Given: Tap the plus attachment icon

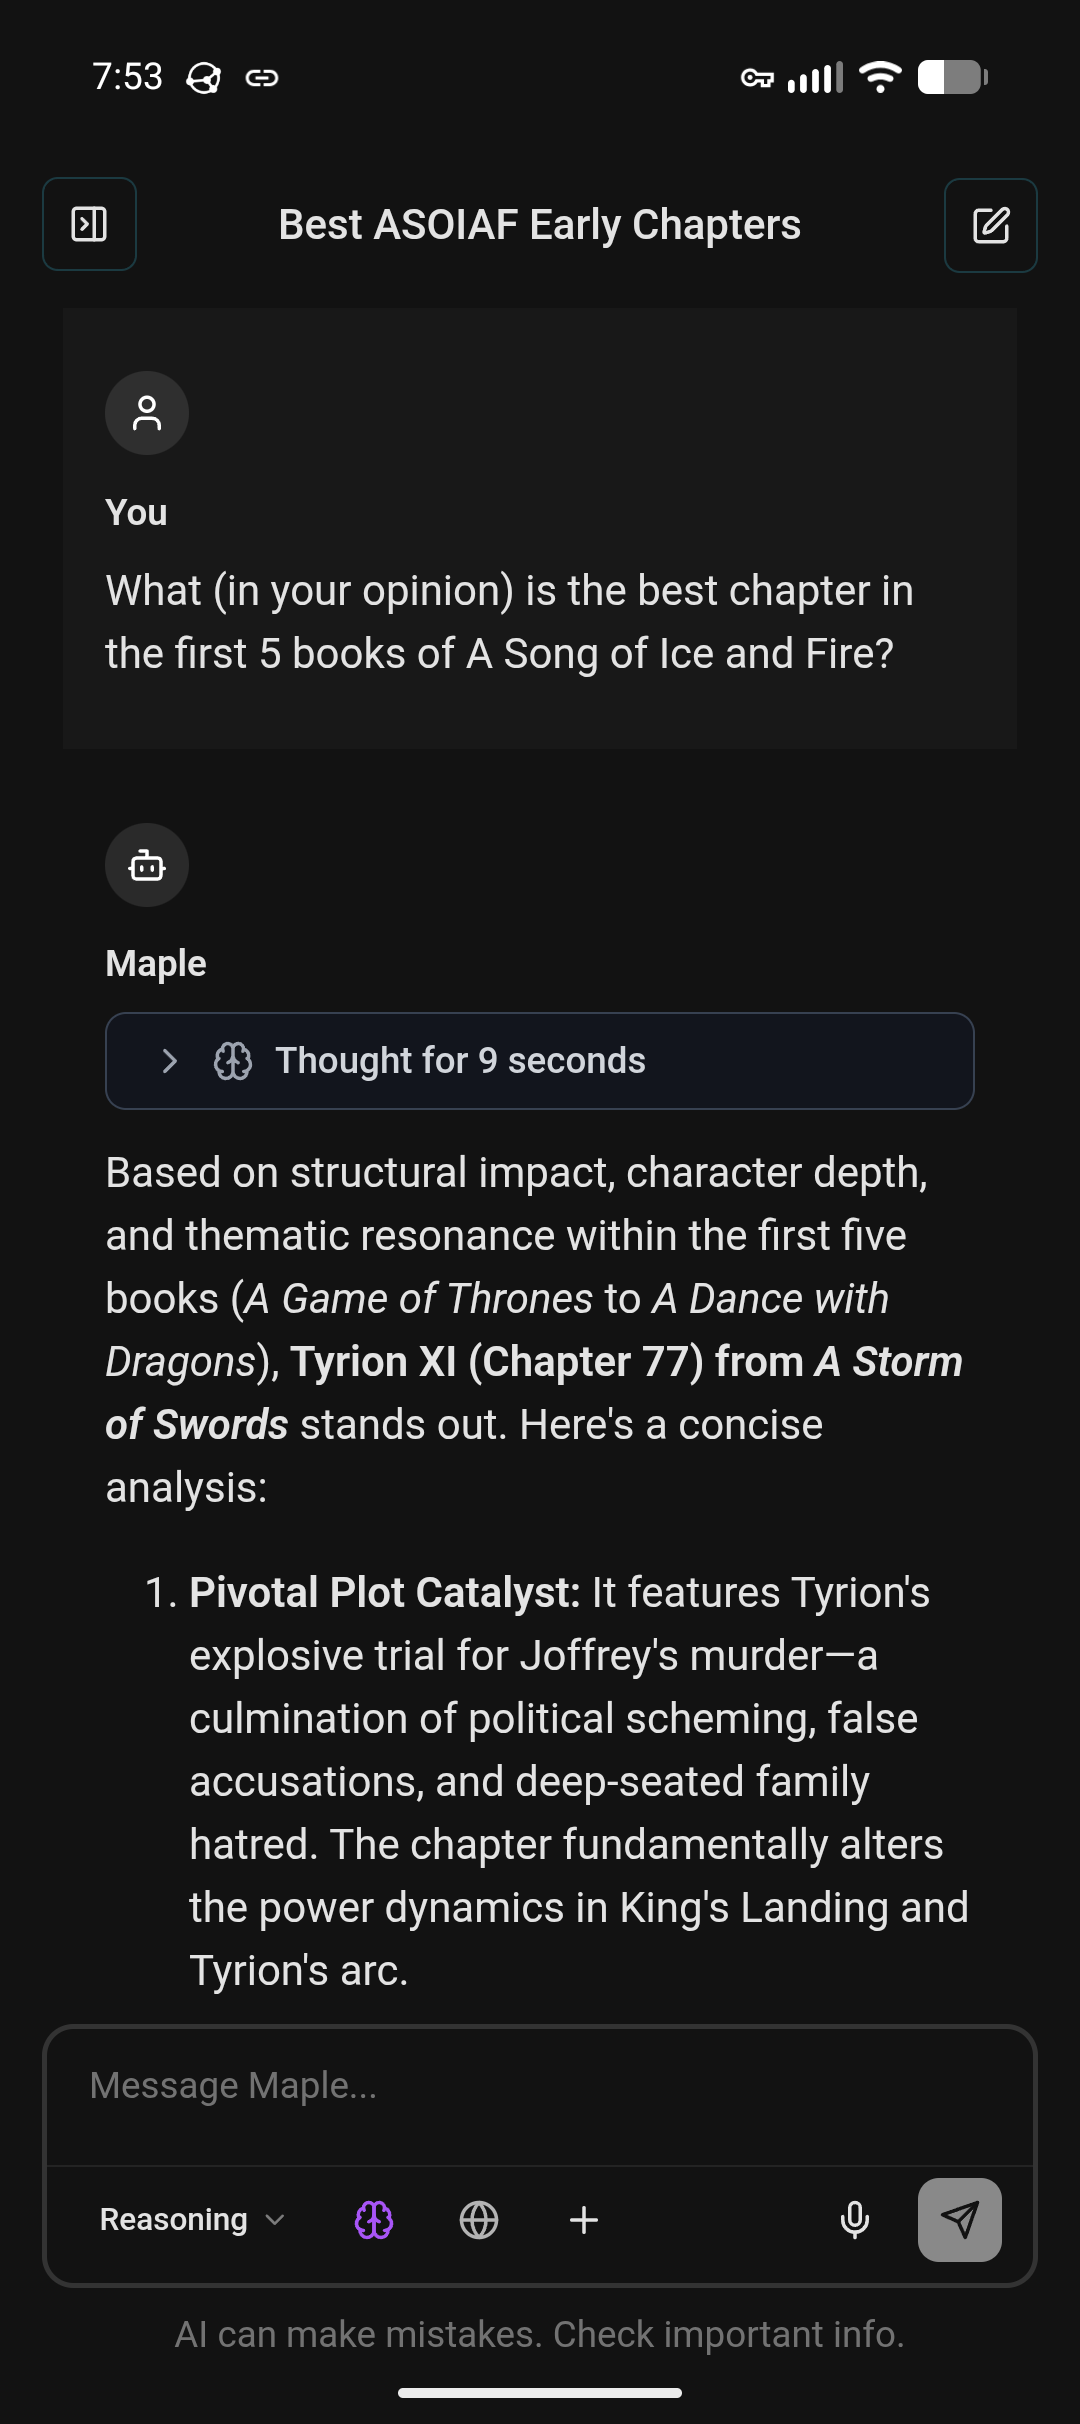Looking at the screenshot, I should 584,2220.
